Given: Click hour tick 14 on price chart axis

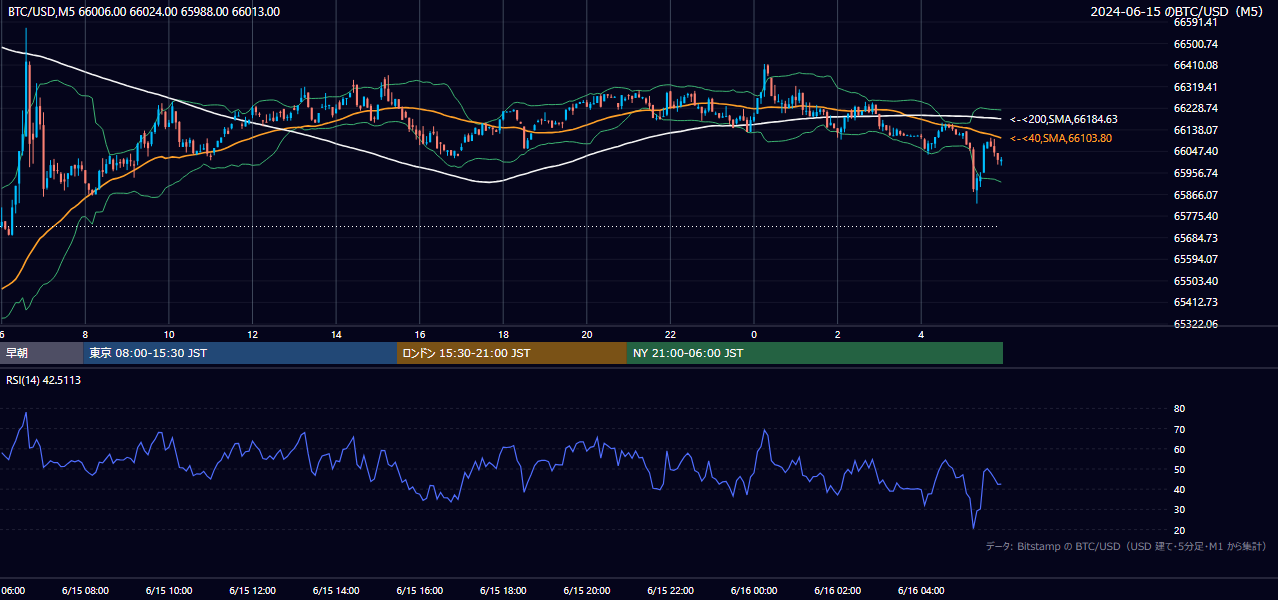Looking at the screenshot, I should click(x=336, y=334).
